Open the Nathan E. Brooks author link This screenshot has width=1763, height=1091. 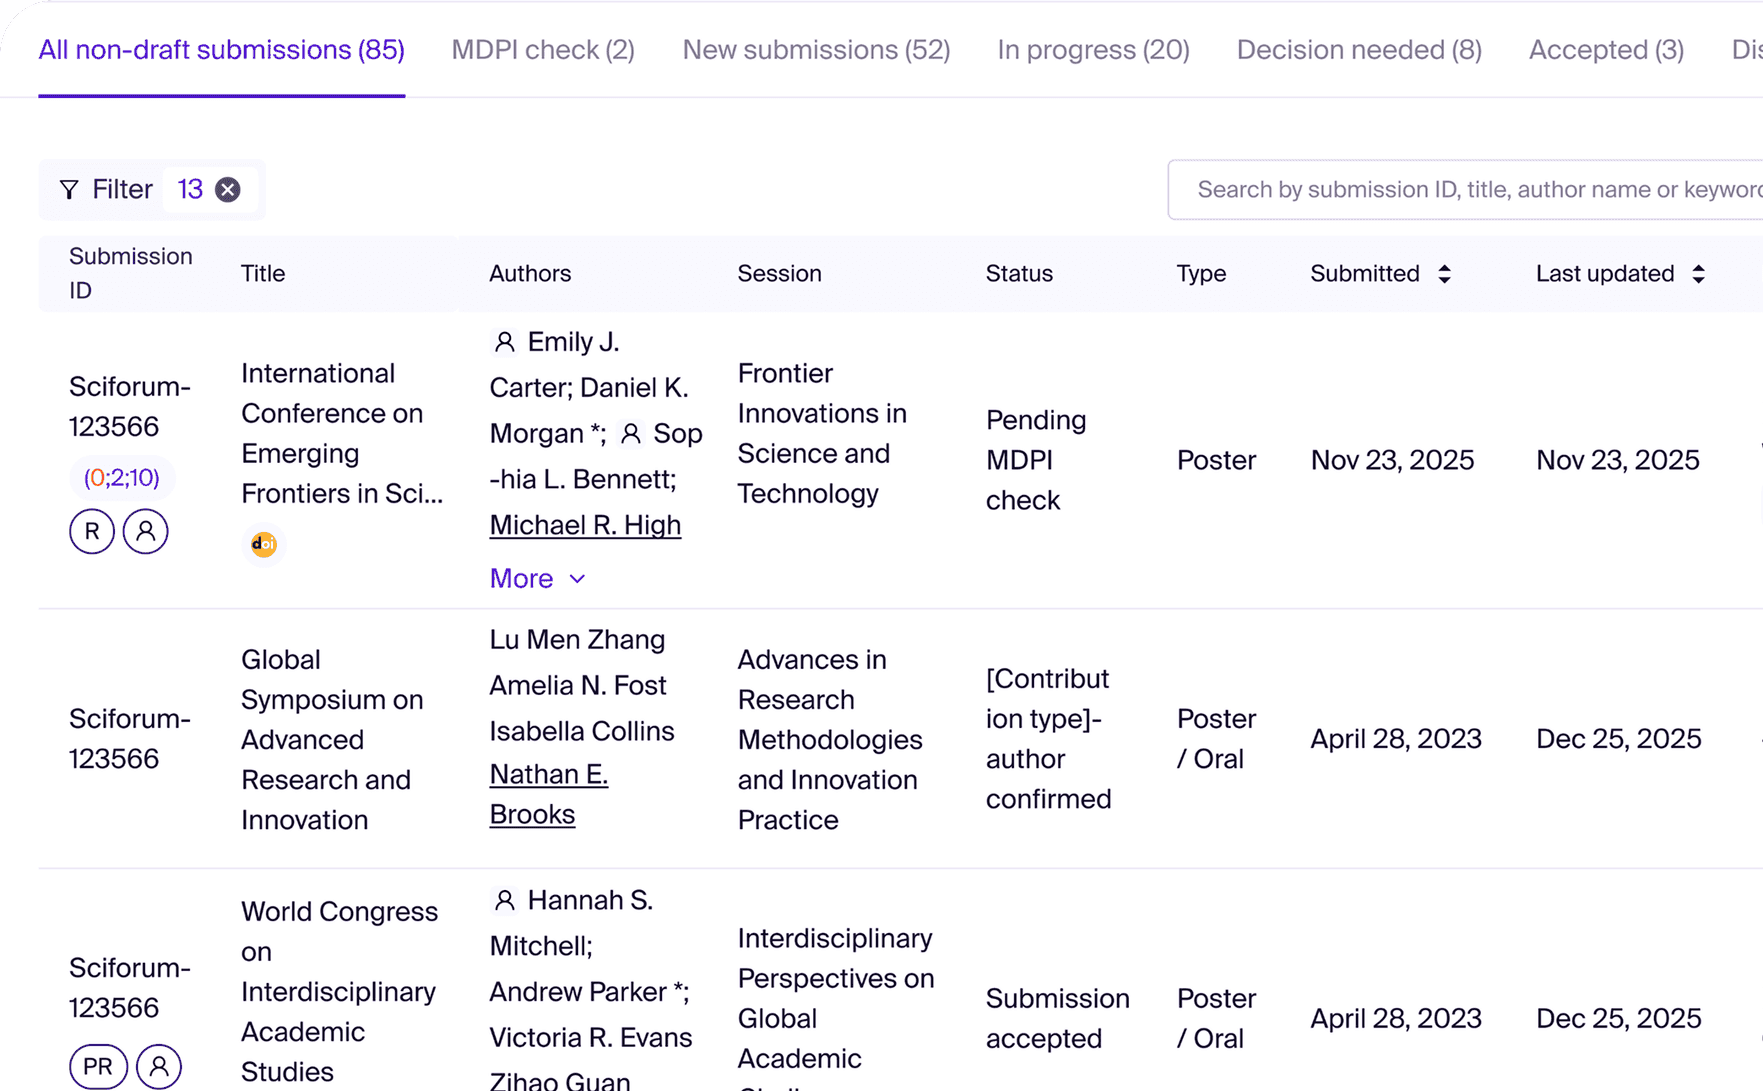[549, 794]
